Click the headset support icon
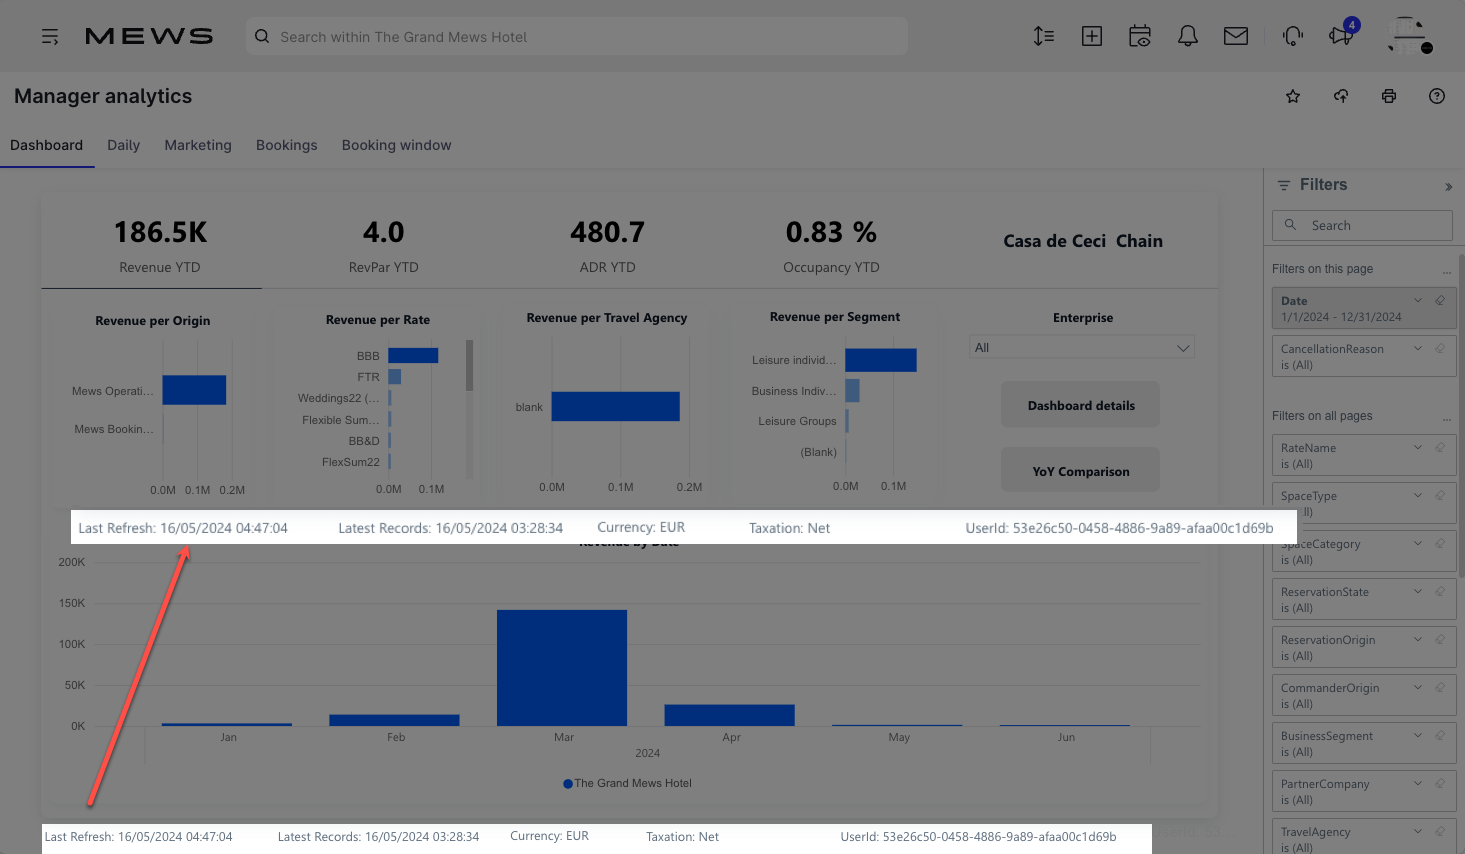 [x=1293, y=37]
